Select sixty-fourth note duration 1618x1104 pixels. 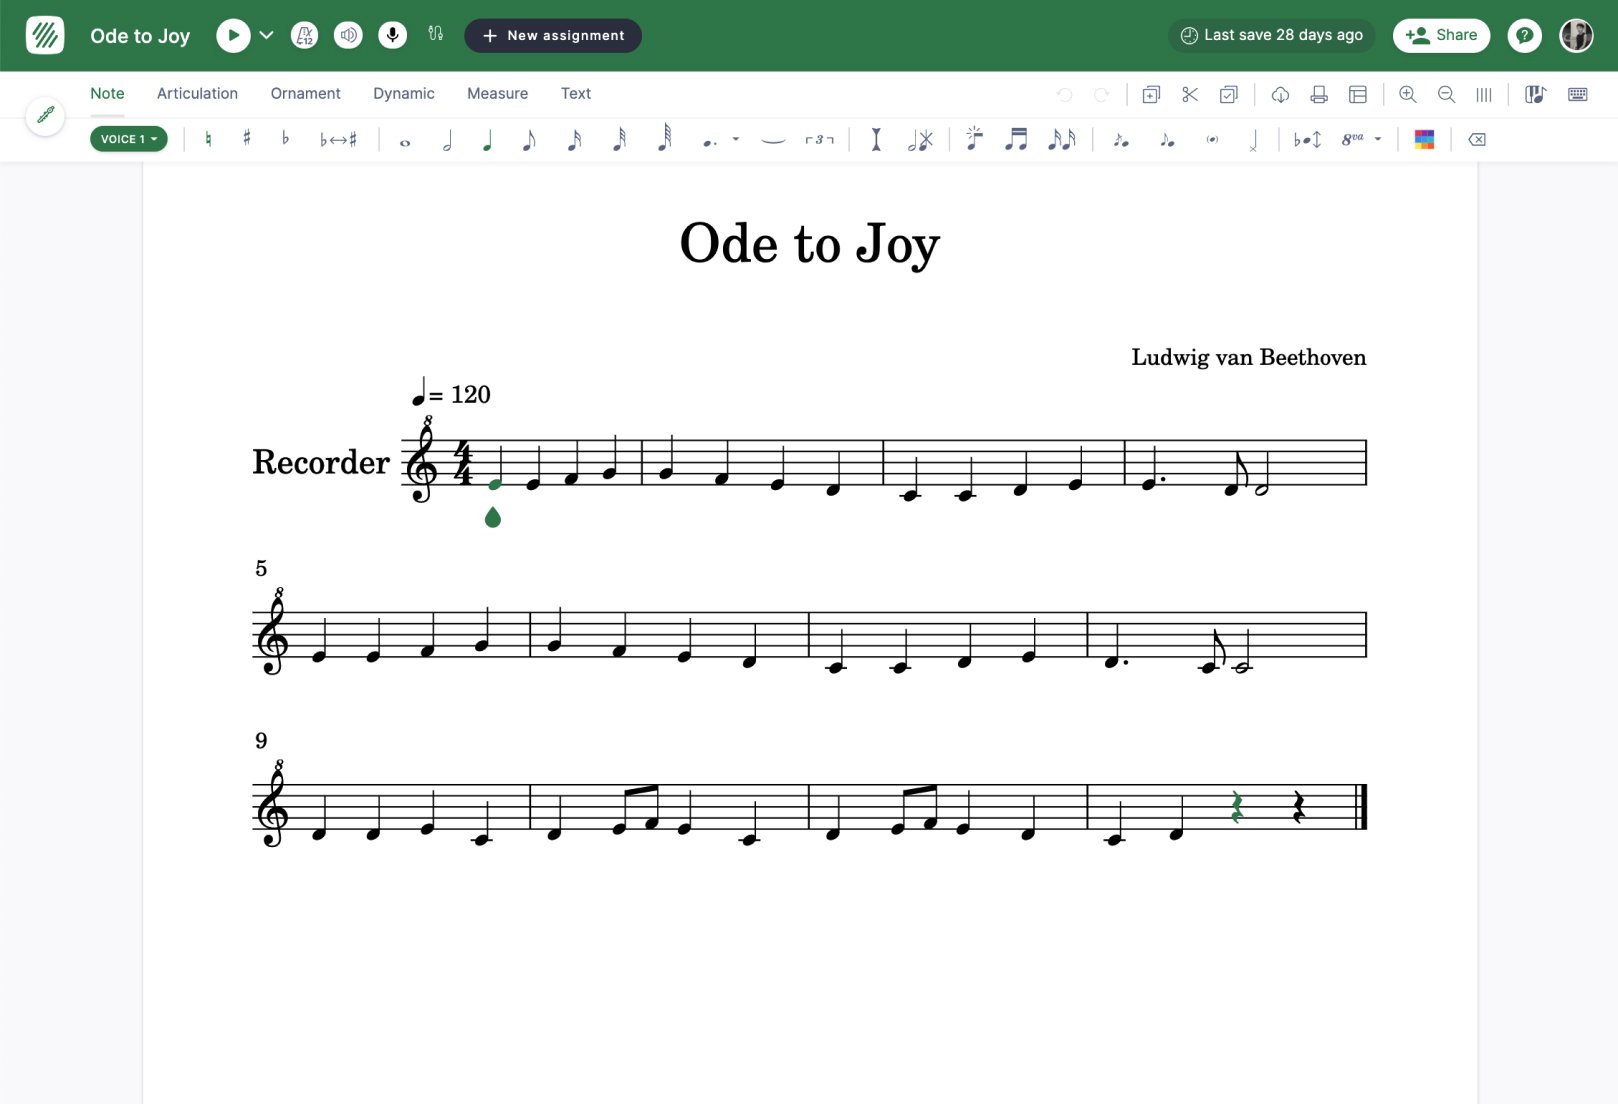point(664,138)
